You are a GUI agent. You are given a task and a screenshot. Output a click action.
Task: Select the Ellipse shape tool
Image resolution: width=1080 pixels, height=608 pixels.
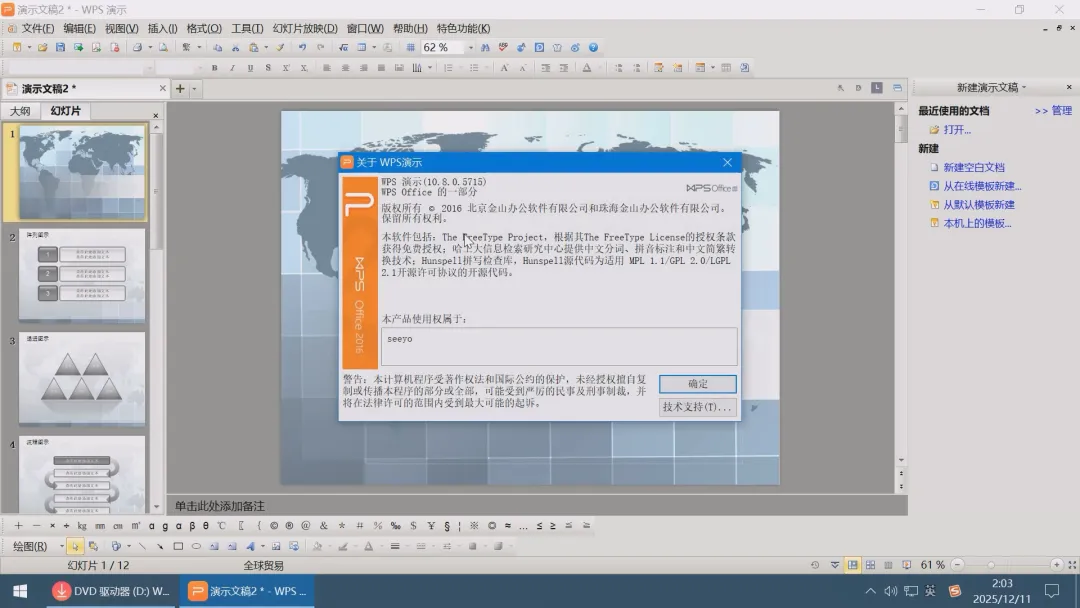point(196,546)
